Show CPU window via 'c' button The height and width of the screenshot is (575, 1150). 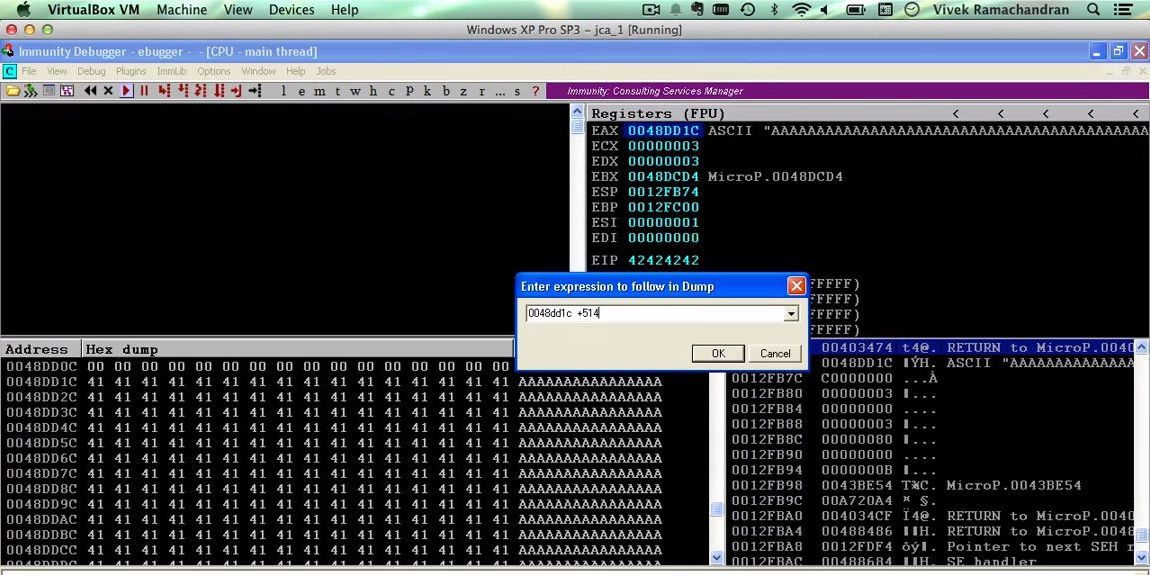391,91
